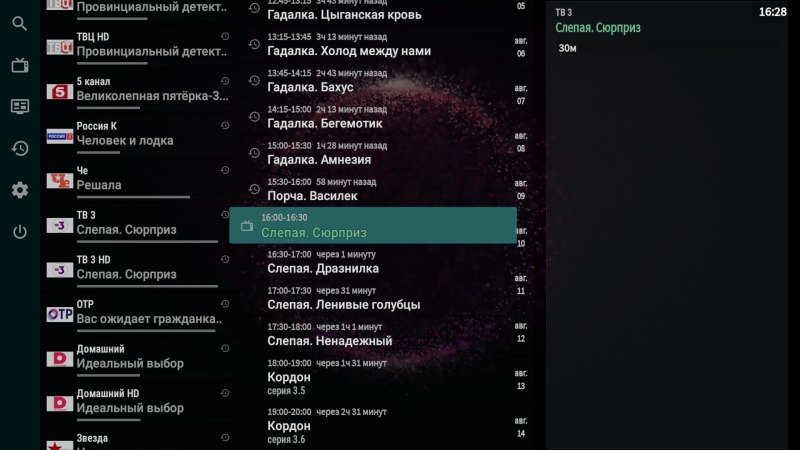Click archive clock icon on Домашний HD row
800x450 pixels.
(x=225, y=393)
